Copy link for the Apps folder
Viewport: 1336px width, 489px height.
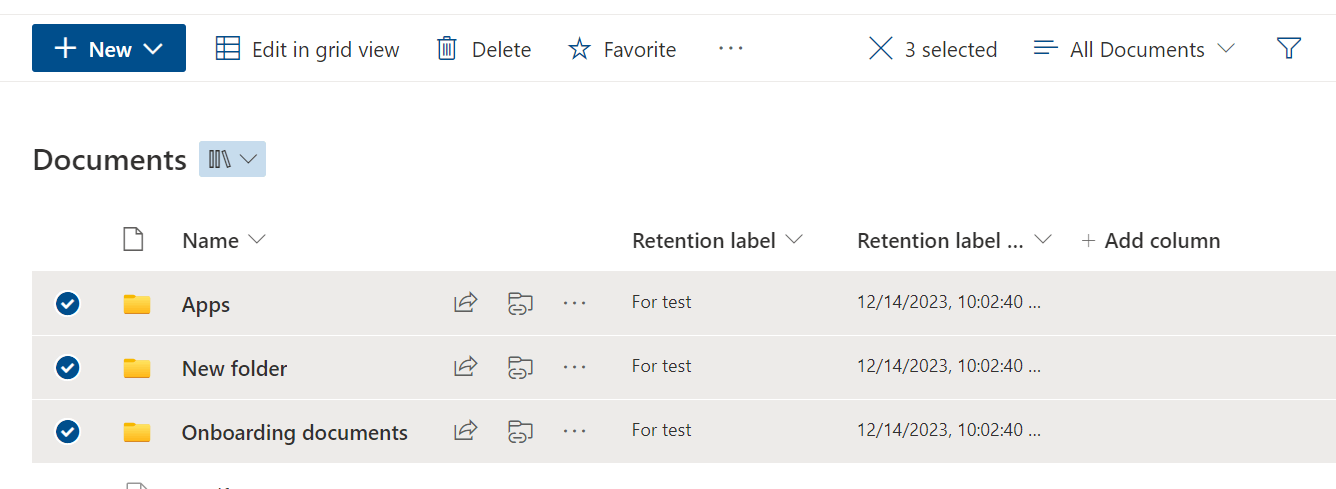[519, 304]
